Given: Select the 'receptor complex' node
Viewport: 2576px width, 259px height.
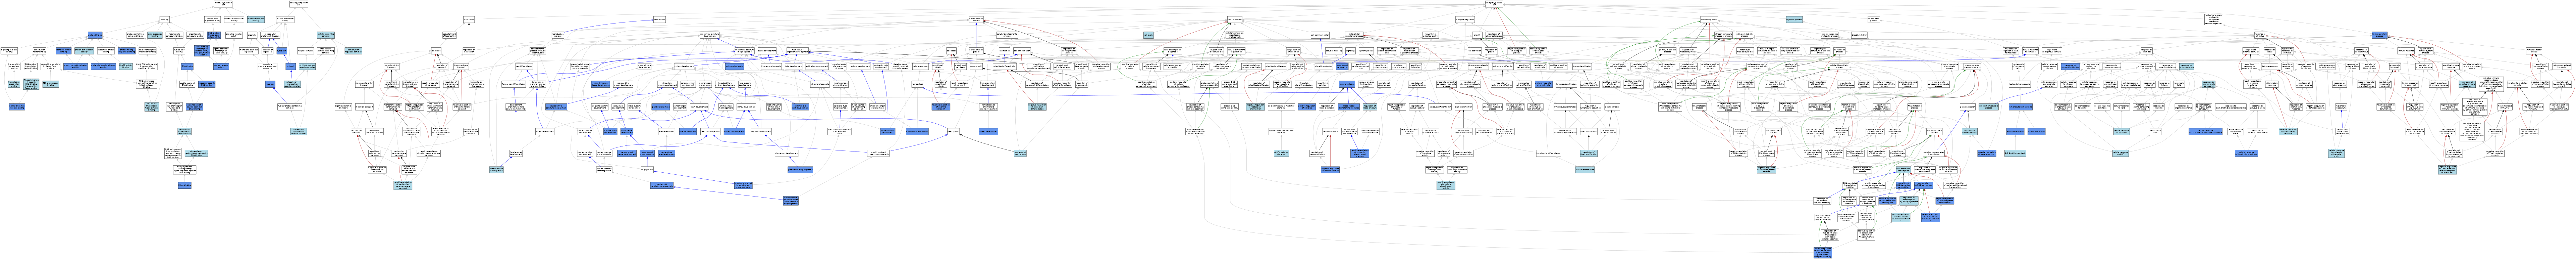Looking at the screenshot, I should point(305,51).
